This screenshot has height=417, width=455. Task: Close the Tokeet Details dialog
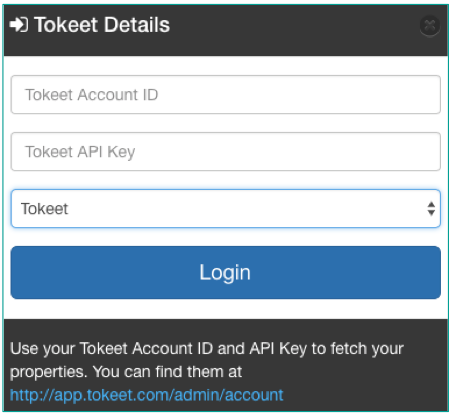pyautogui.click(x=430, y=25)
